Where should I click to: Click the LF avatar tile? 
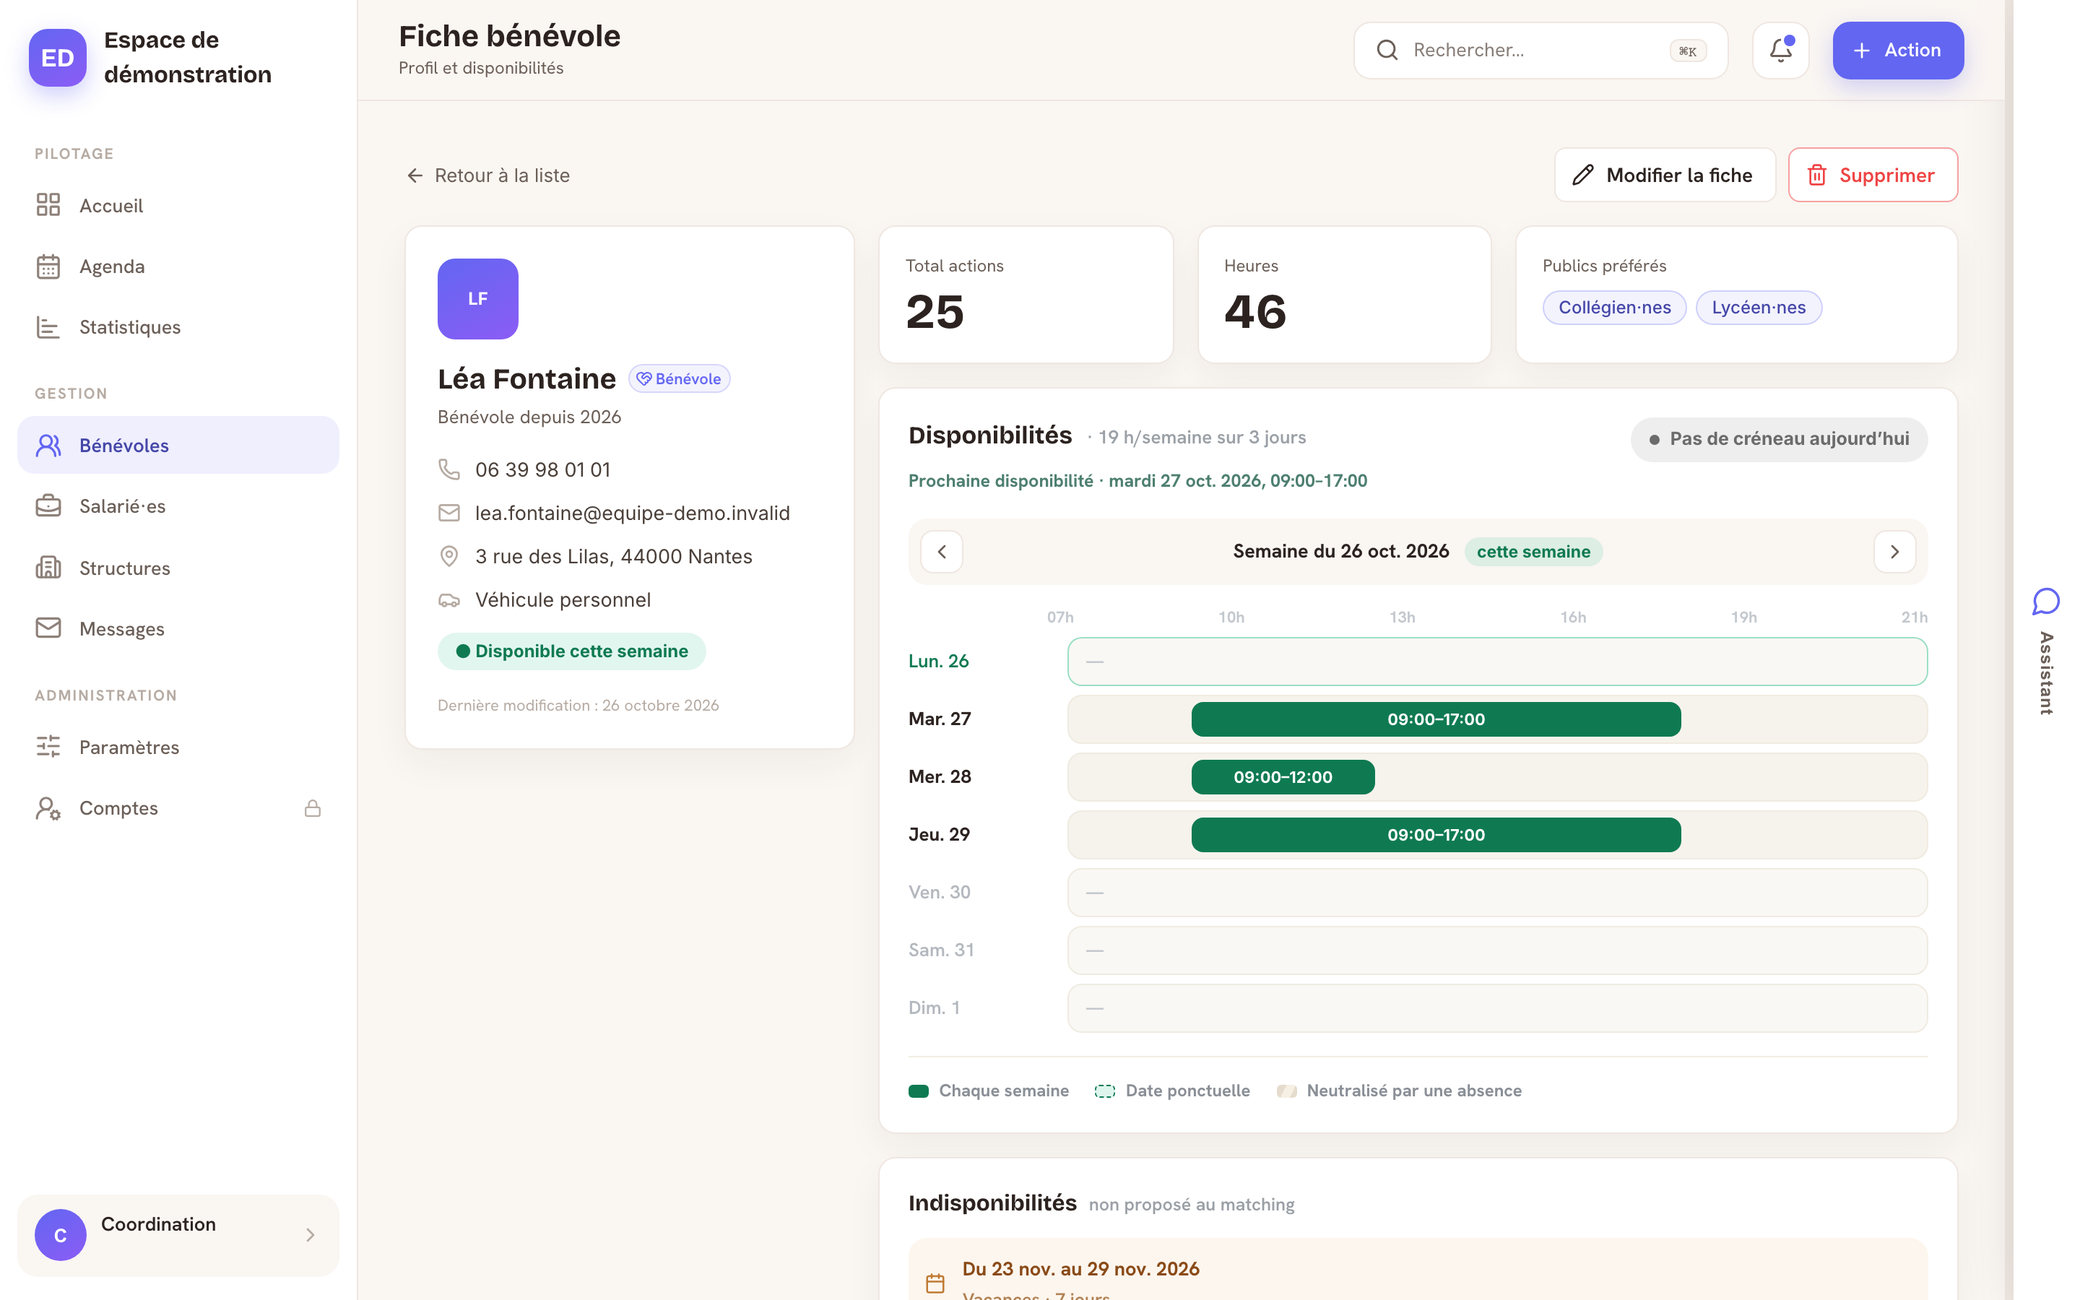(x=478, y=299)
